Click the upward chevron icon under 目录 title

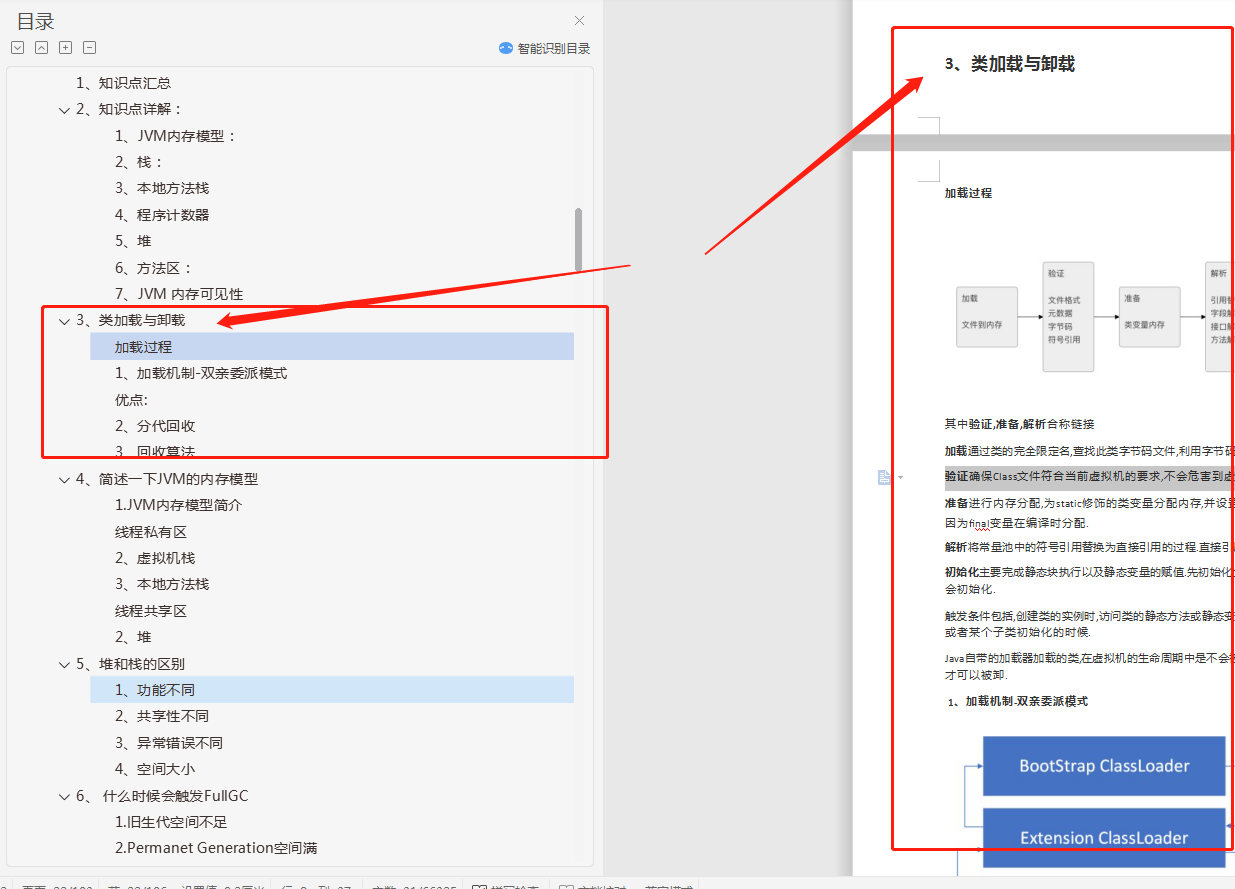coord(41,47)
